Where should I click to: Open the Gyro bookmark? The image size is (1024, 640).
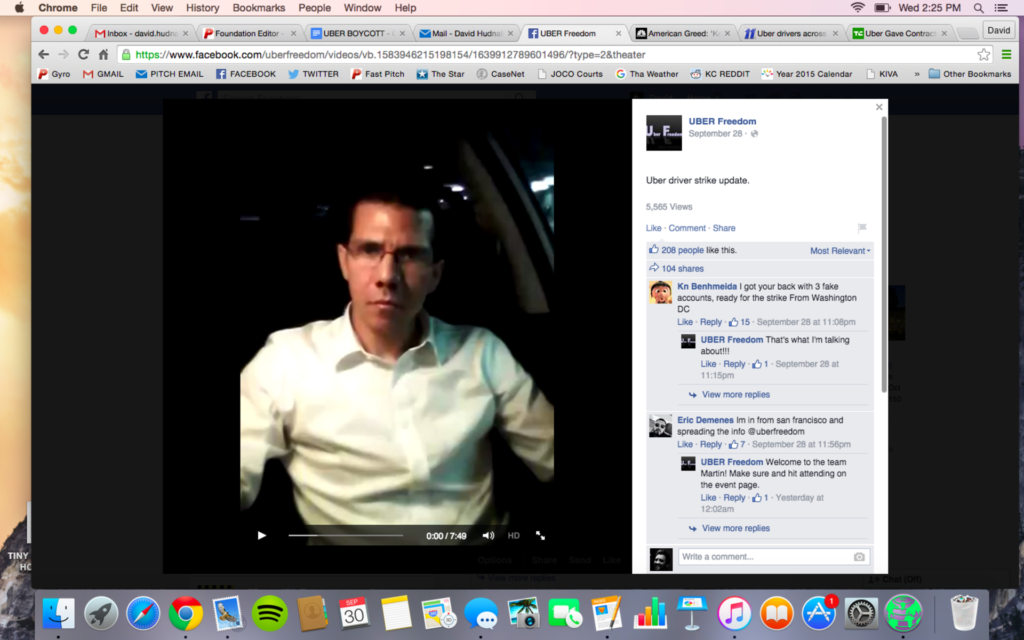[54, 74]
